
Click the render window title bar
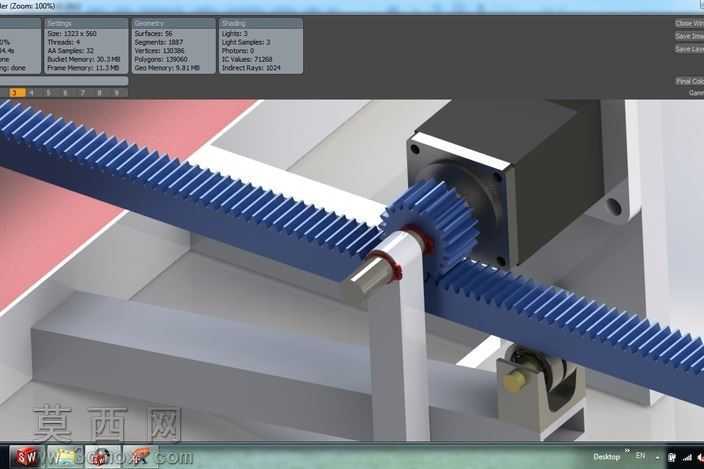tap(352, 6)
